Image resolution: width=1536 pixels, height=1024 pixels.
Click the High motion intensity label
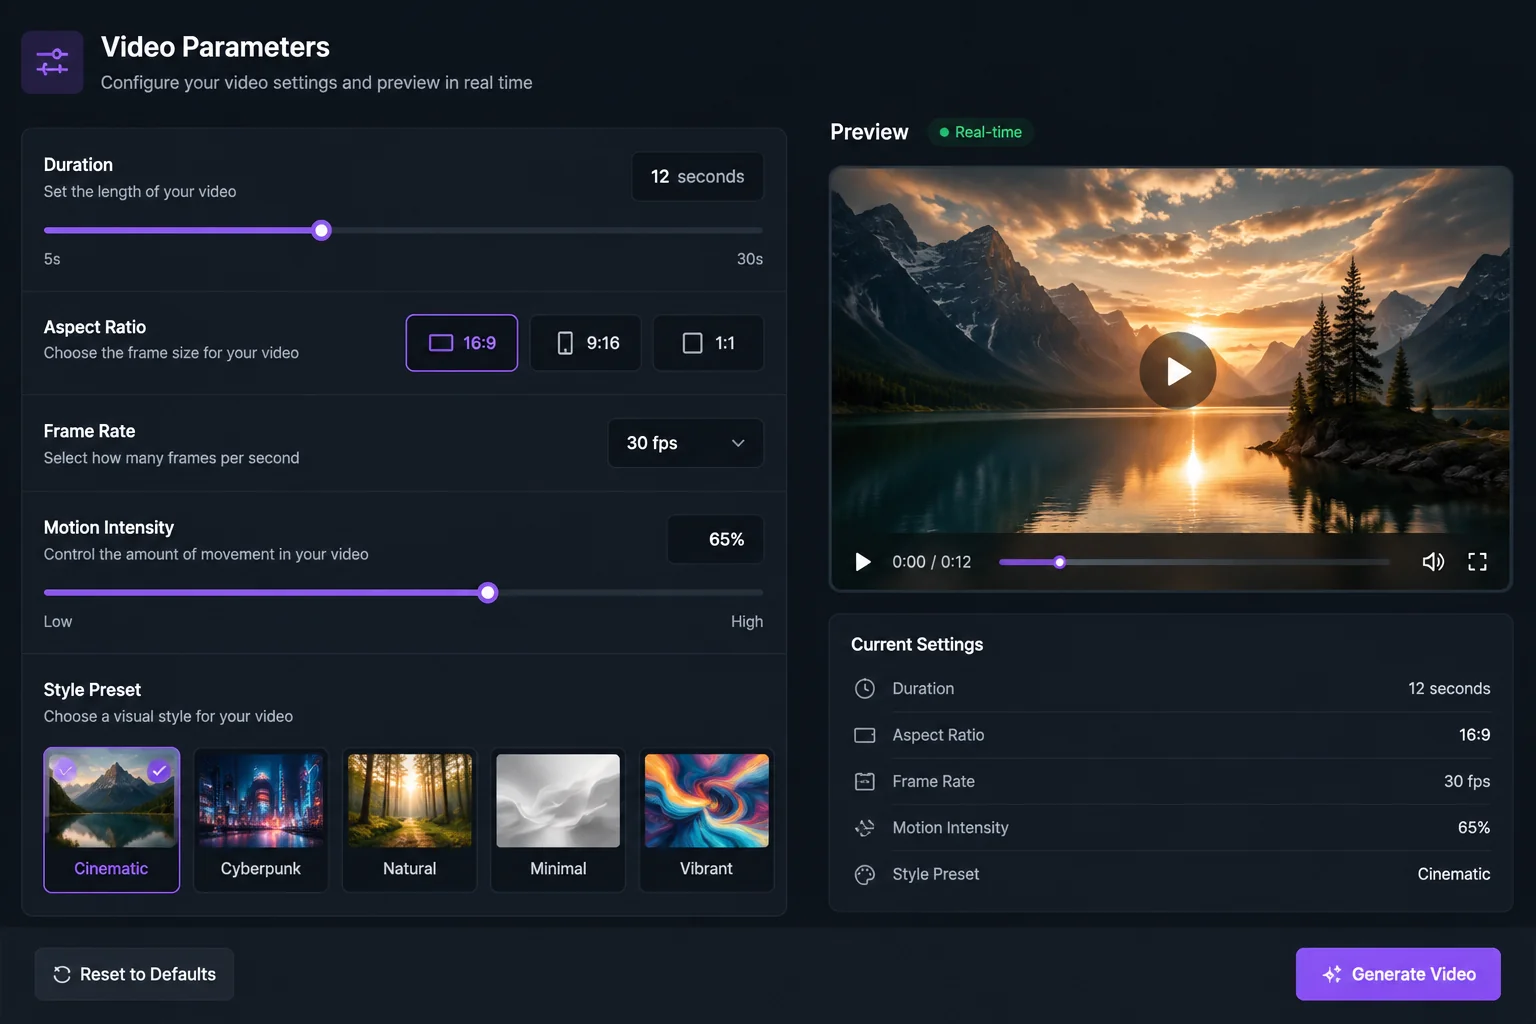coord(747,622)
